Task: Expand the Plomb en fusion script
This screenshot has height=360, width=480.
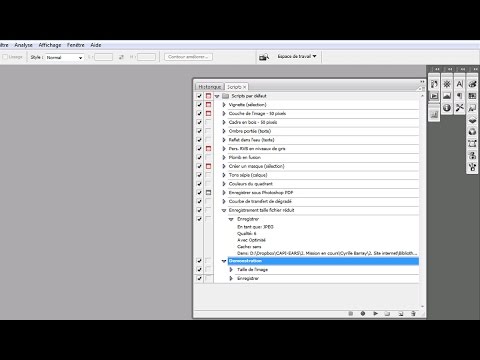Action: 224,157
